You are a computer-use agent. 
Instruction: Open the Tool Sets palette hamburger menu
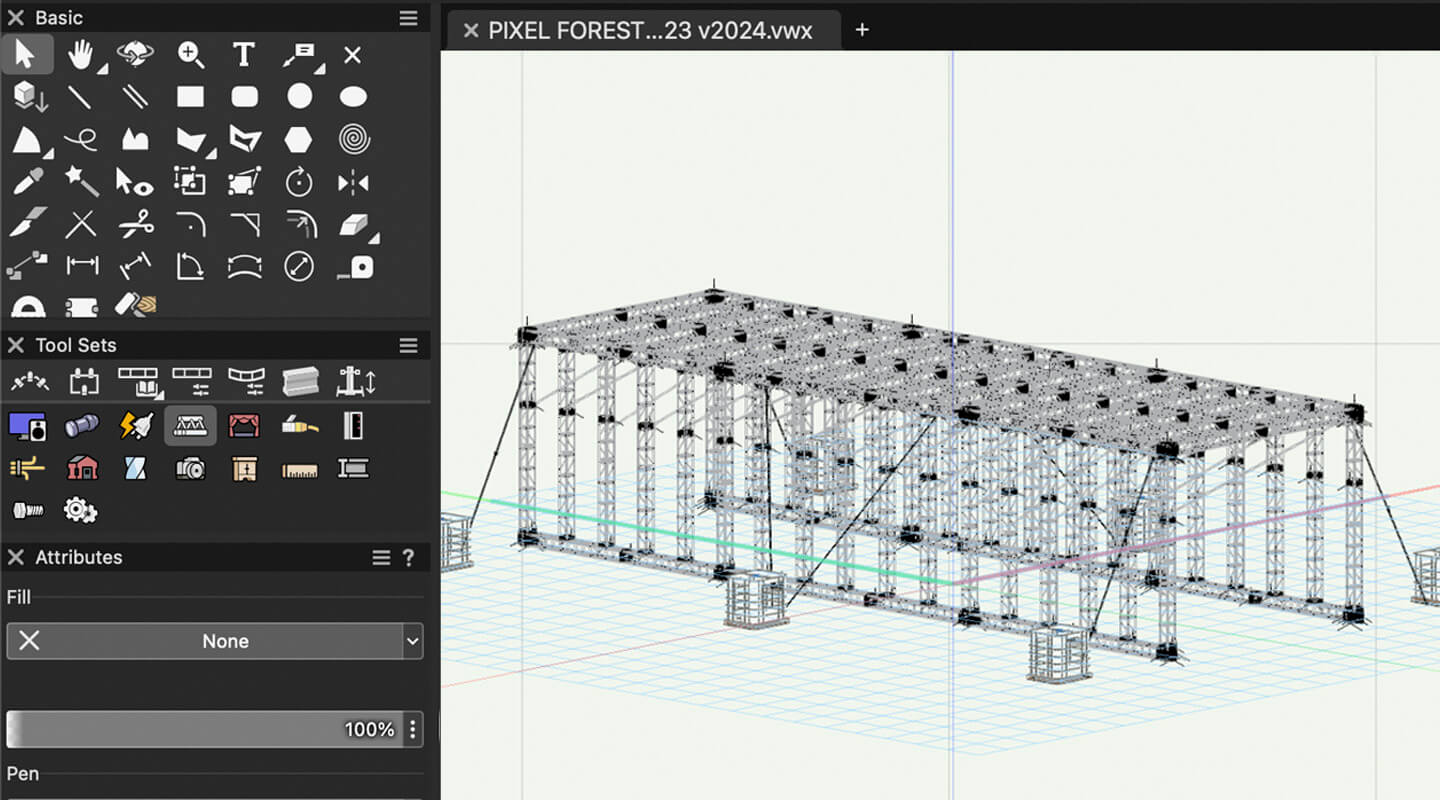[408, 345]
